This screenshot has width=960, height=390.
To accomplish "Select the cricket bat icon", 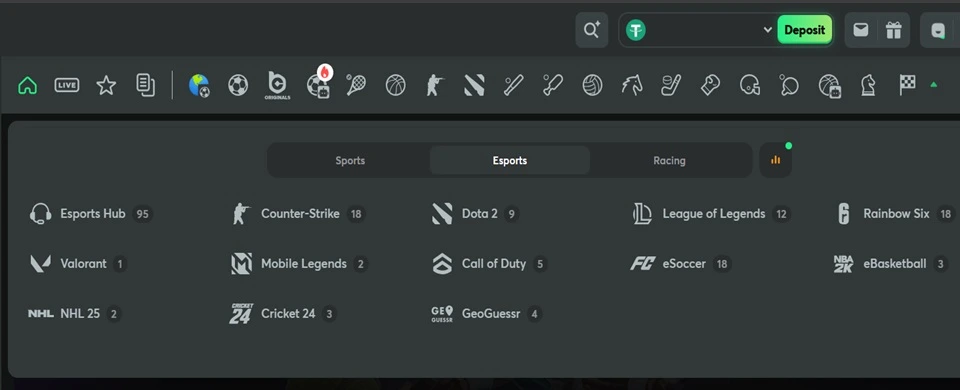I will [552, 85].
